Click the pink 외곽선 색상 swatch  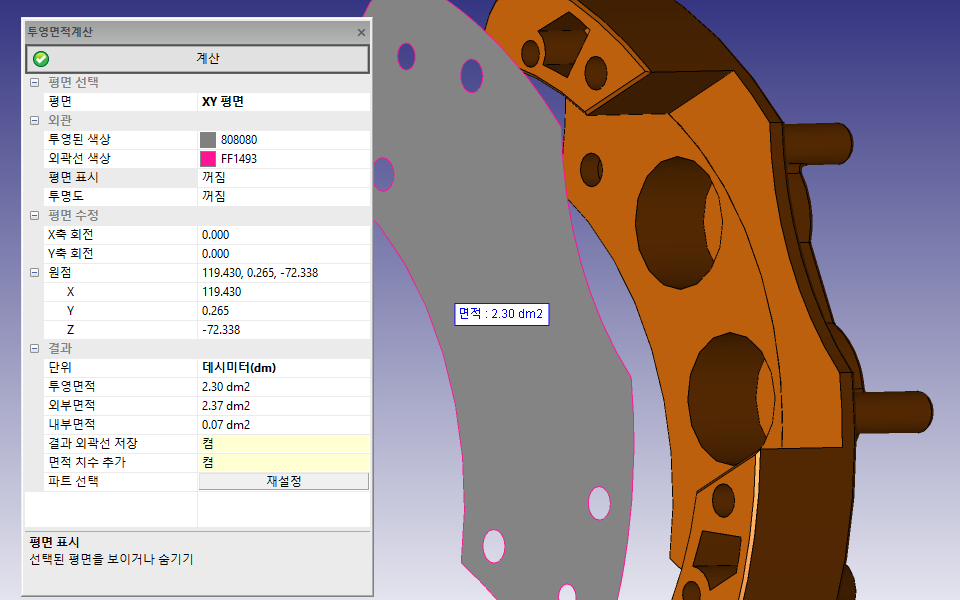click(208, 159)
